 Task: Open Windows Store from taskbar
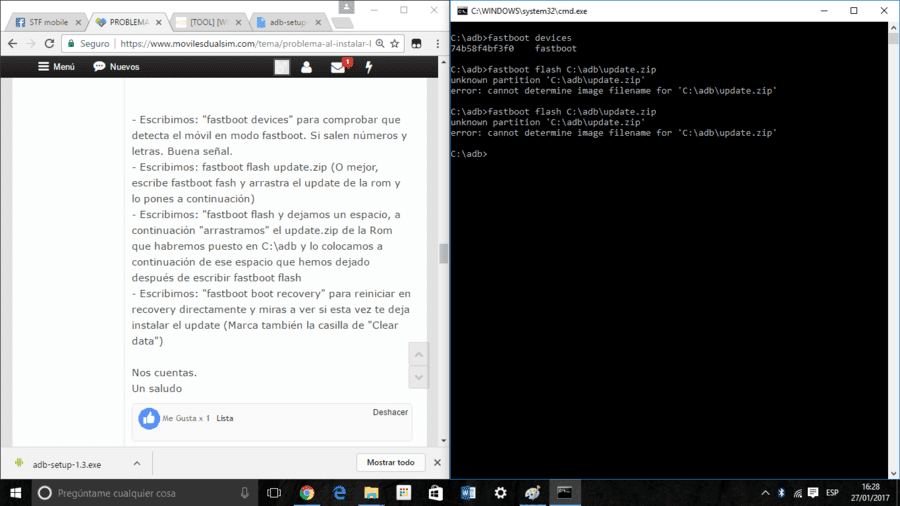(436, 493)
